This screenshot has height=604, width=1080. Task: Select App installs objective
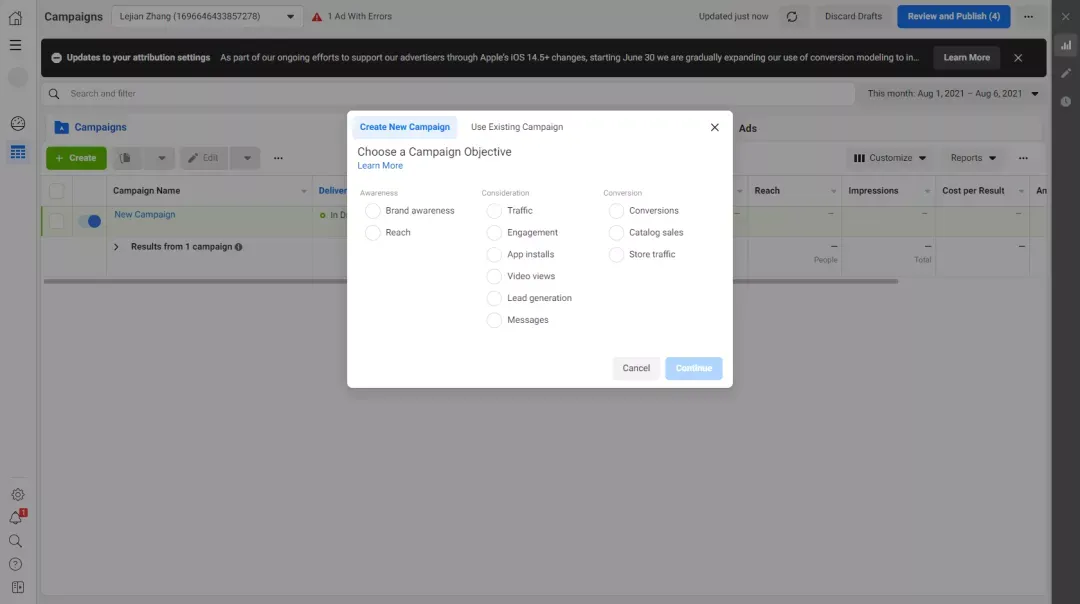click(494, 255)
